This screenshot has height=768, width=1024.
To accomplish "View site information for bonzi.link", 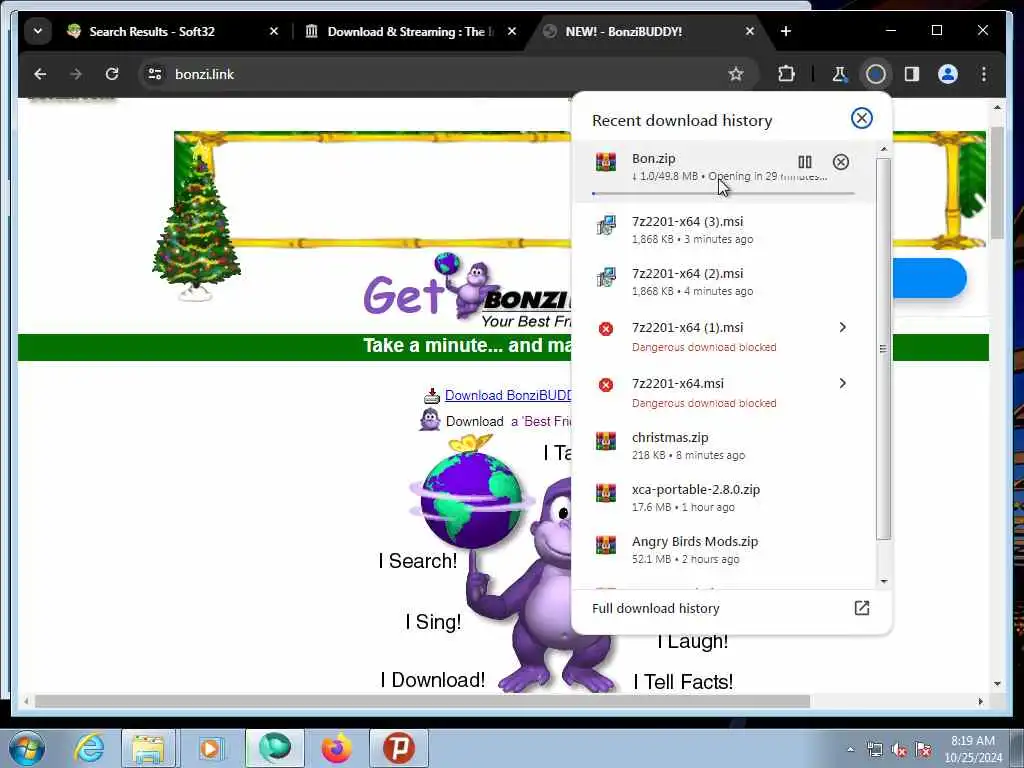I will click(x=155, y=74).
